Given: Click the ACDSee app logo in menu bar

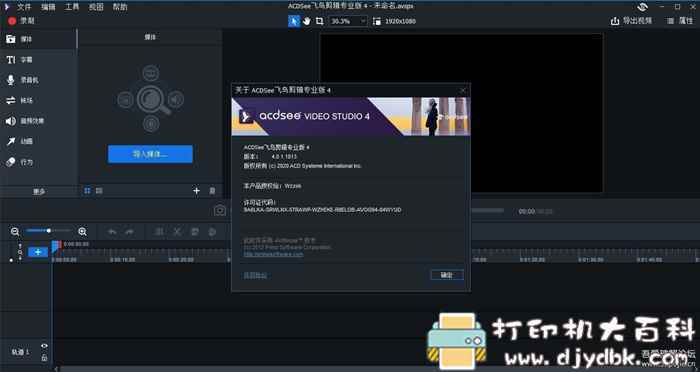Looking at the screenshot, I should coord(6,7).
